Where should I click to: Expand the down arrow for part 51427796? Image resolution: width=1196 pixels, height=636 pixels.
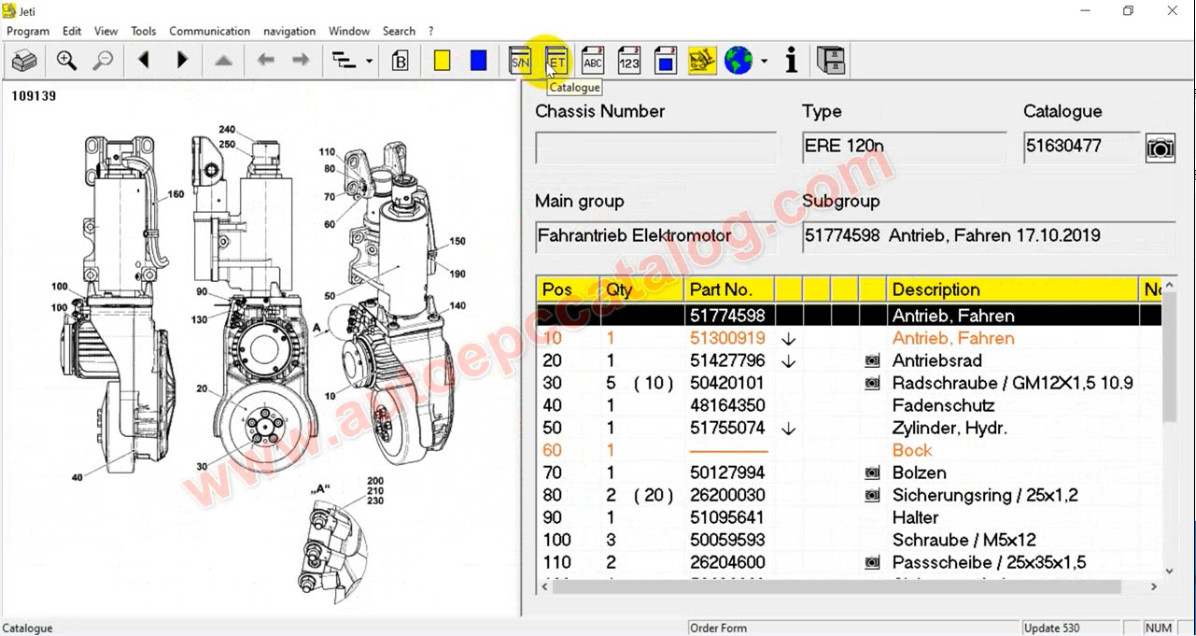coord(789,361)
